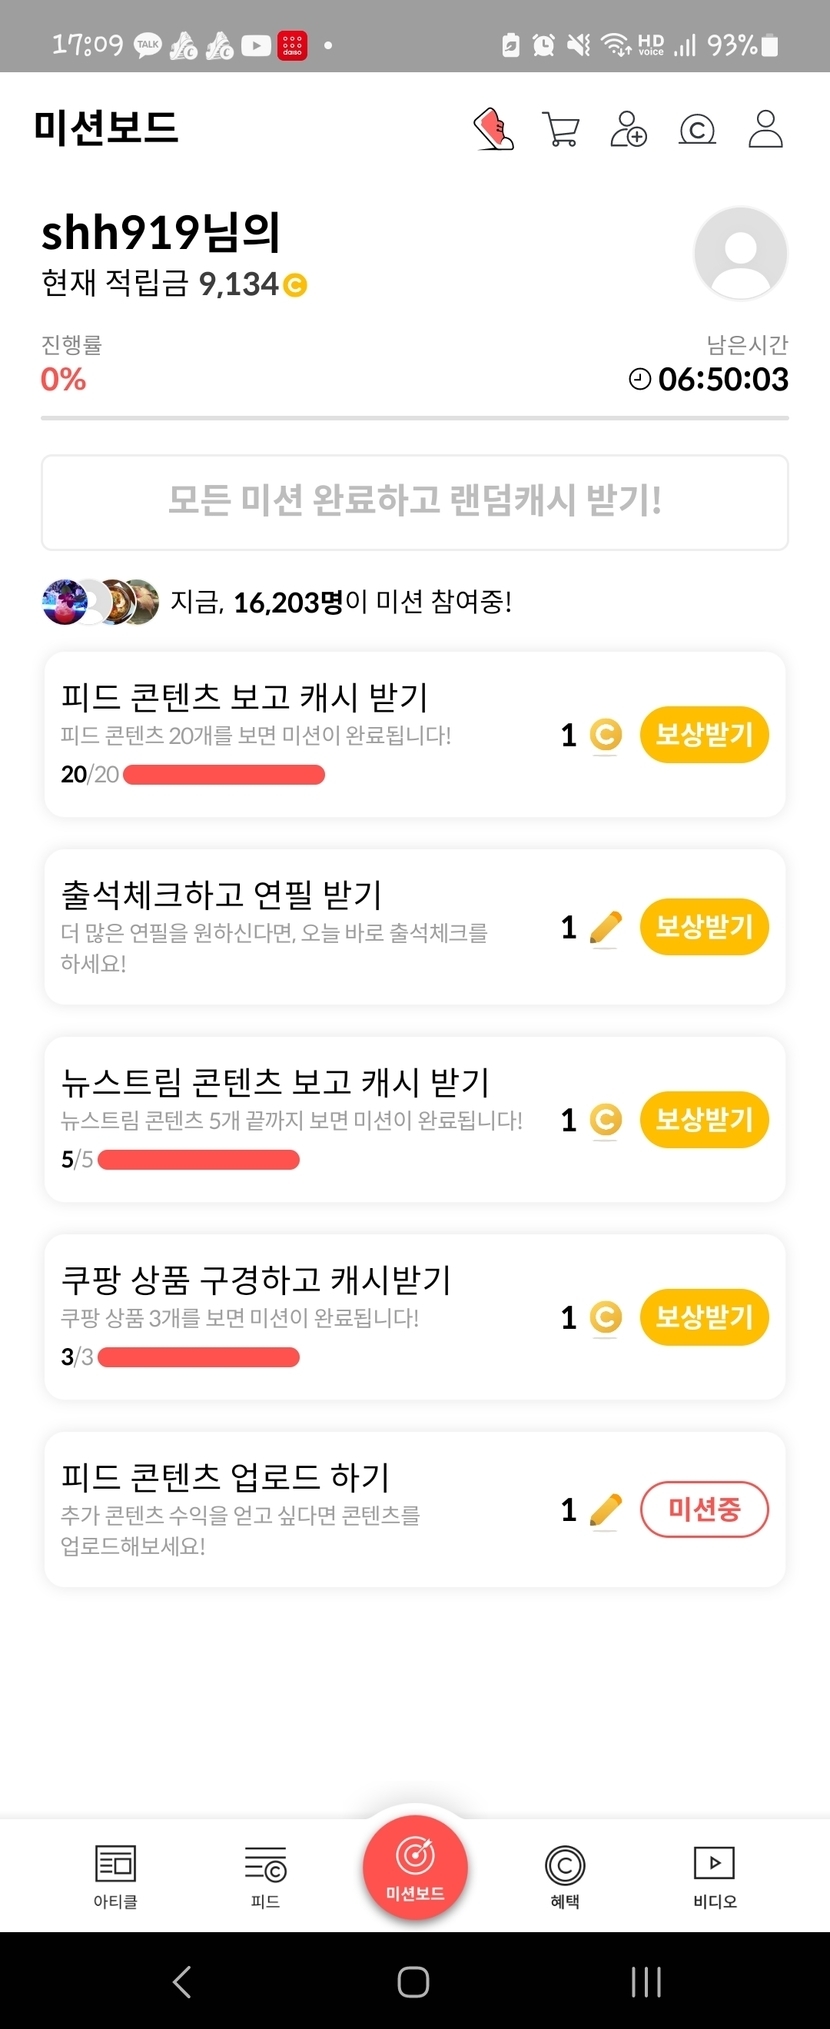The image size is (830, 2029).
Task: Tap the gray profile avatar picture
Action: [740, 253]
